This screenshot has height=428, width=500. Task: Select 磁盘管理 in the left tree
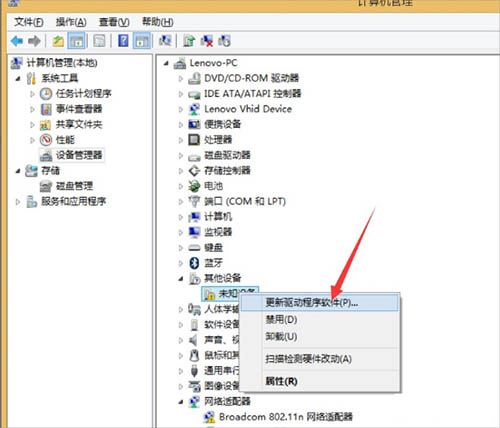point(74,186)
